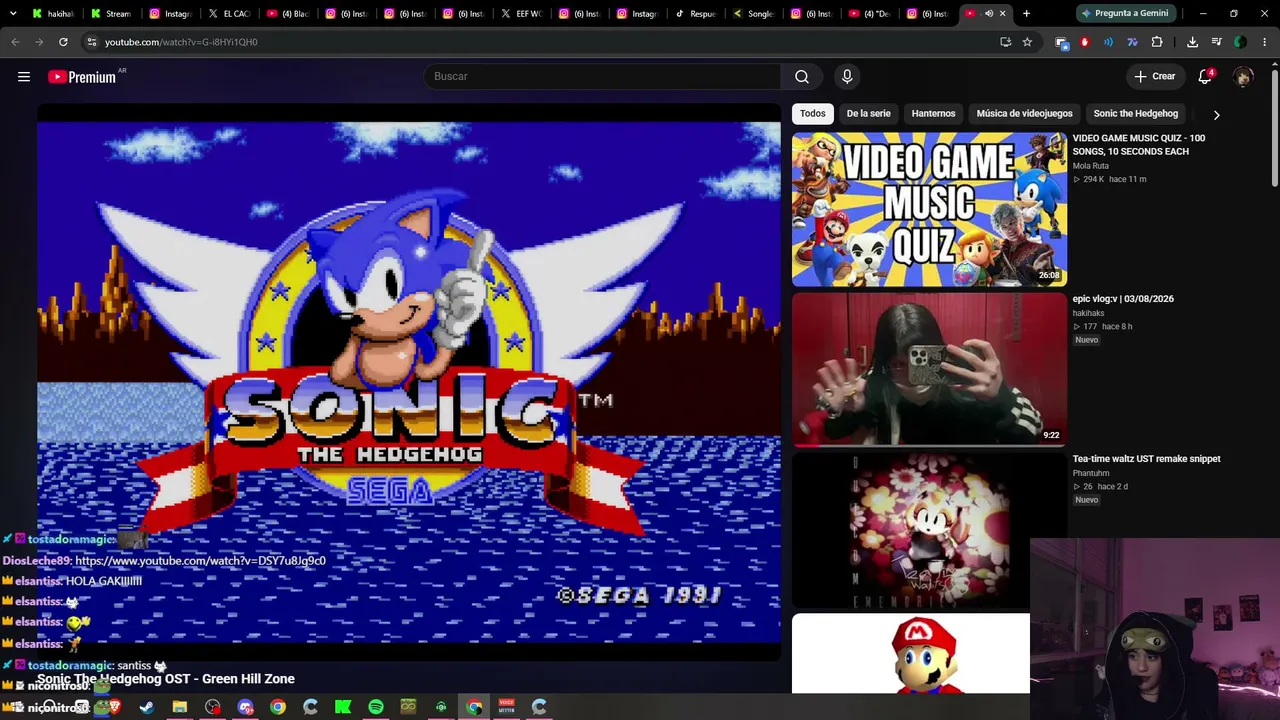Viewport: 1280px width, 720px height.
Task: Open the YouTube link in DiosLeche89's chat message
Action: click(200, 561)
